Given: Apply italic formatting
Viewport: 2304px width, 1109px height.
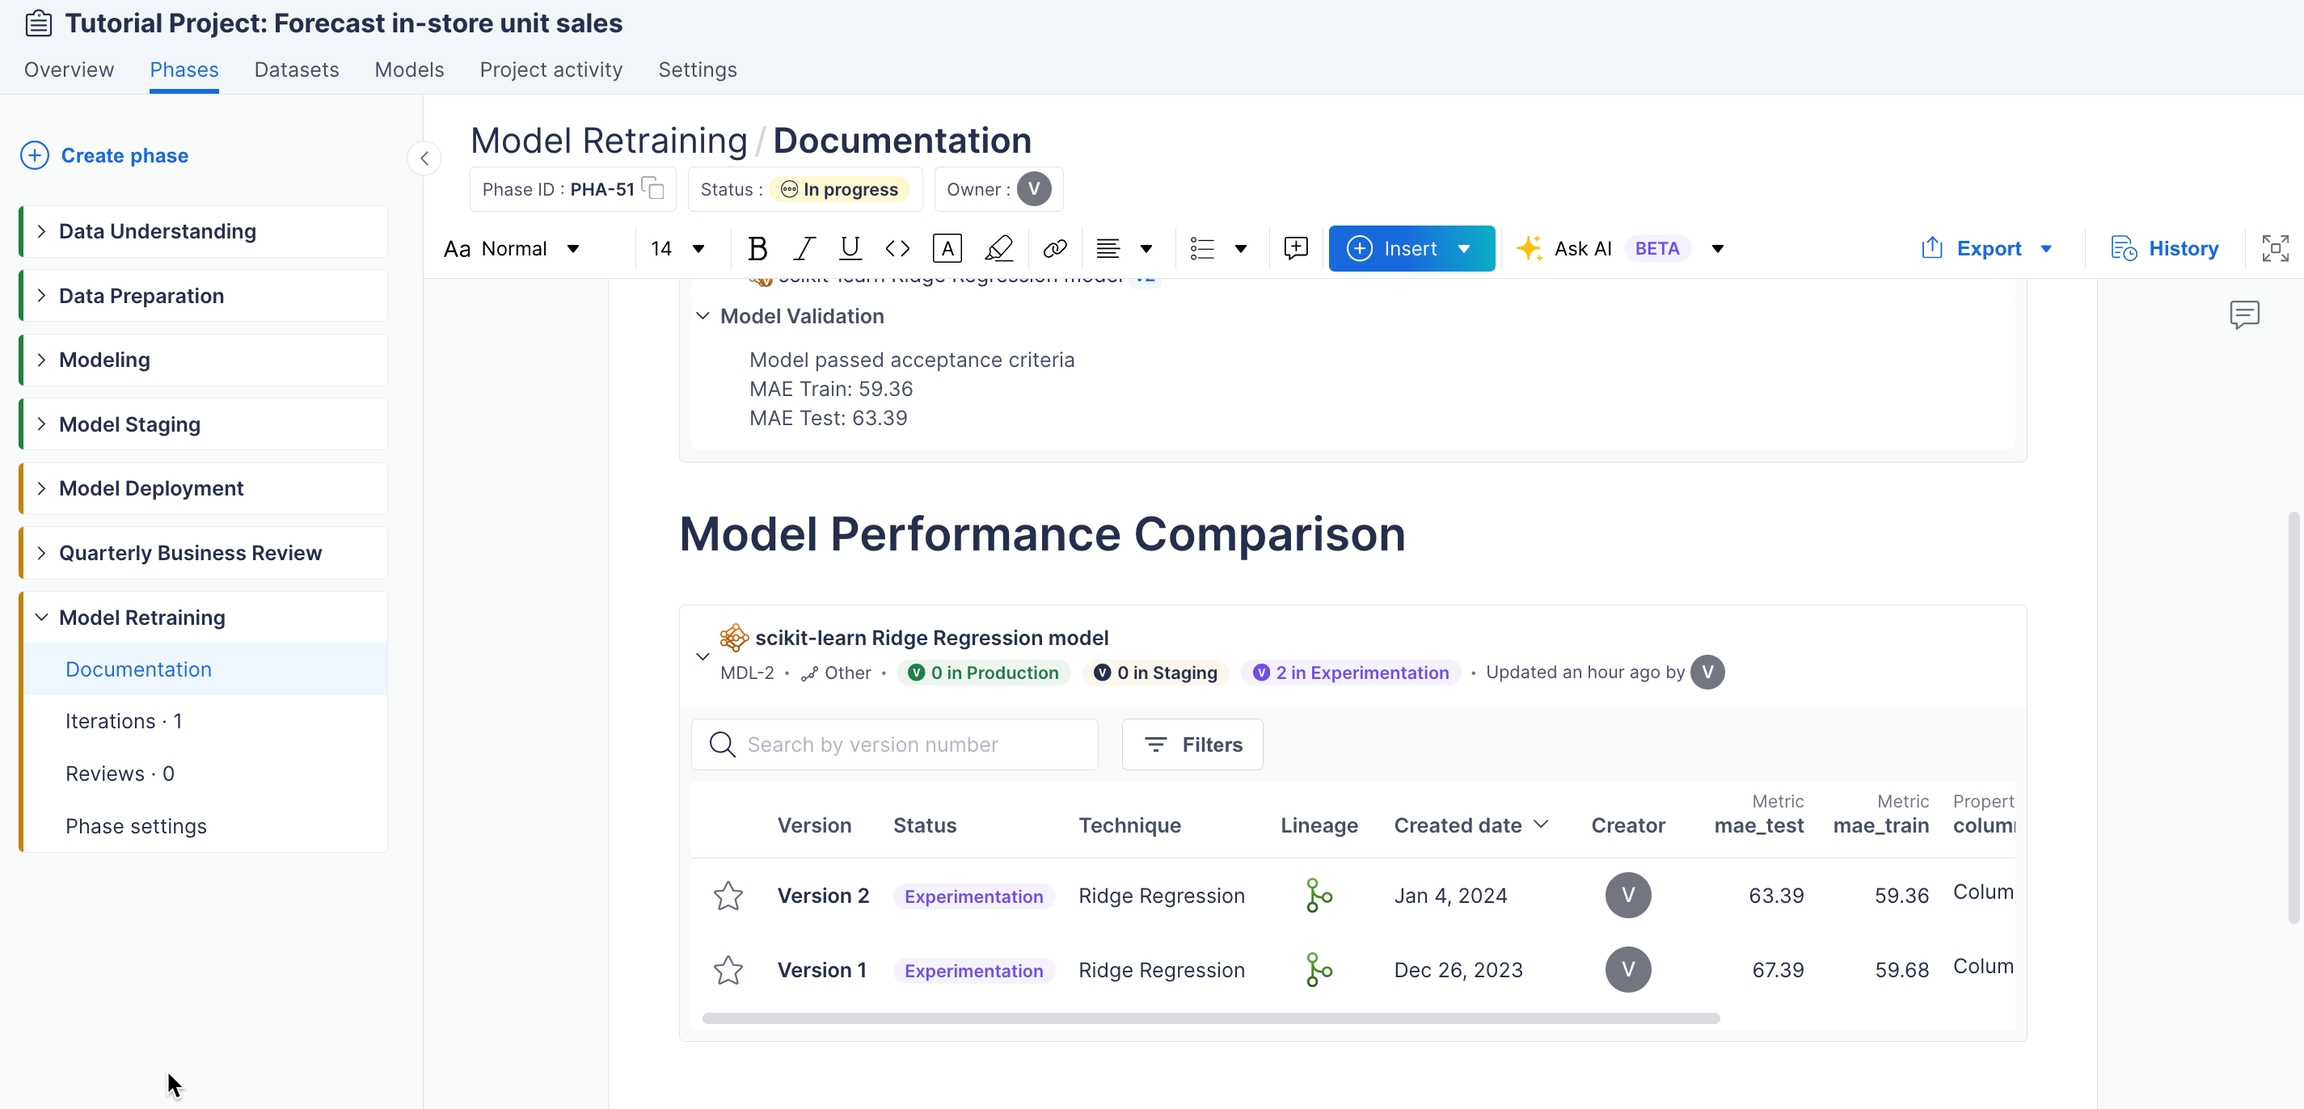Looking at the screenshot, I should pyautogui.click(x=804, y=248).
